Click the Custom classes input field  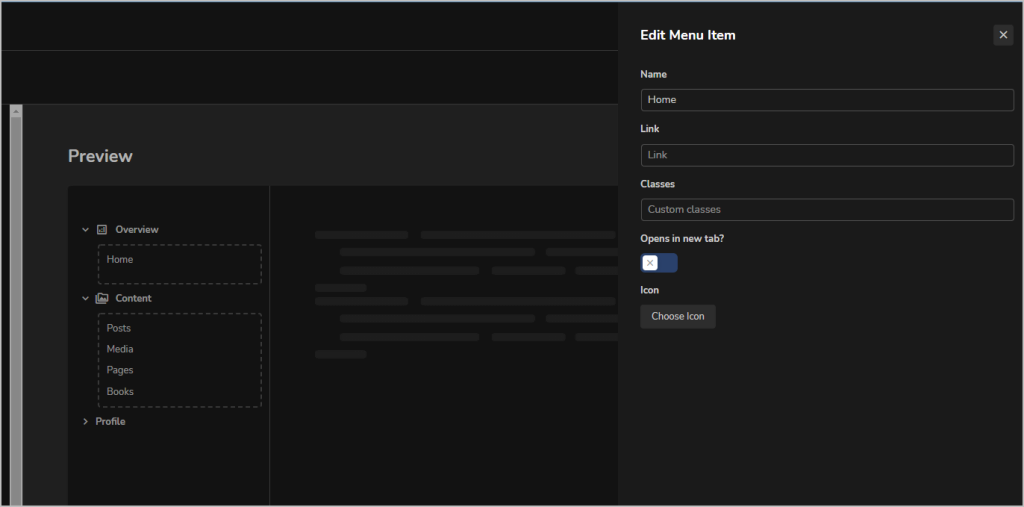(x=827, y=210)
